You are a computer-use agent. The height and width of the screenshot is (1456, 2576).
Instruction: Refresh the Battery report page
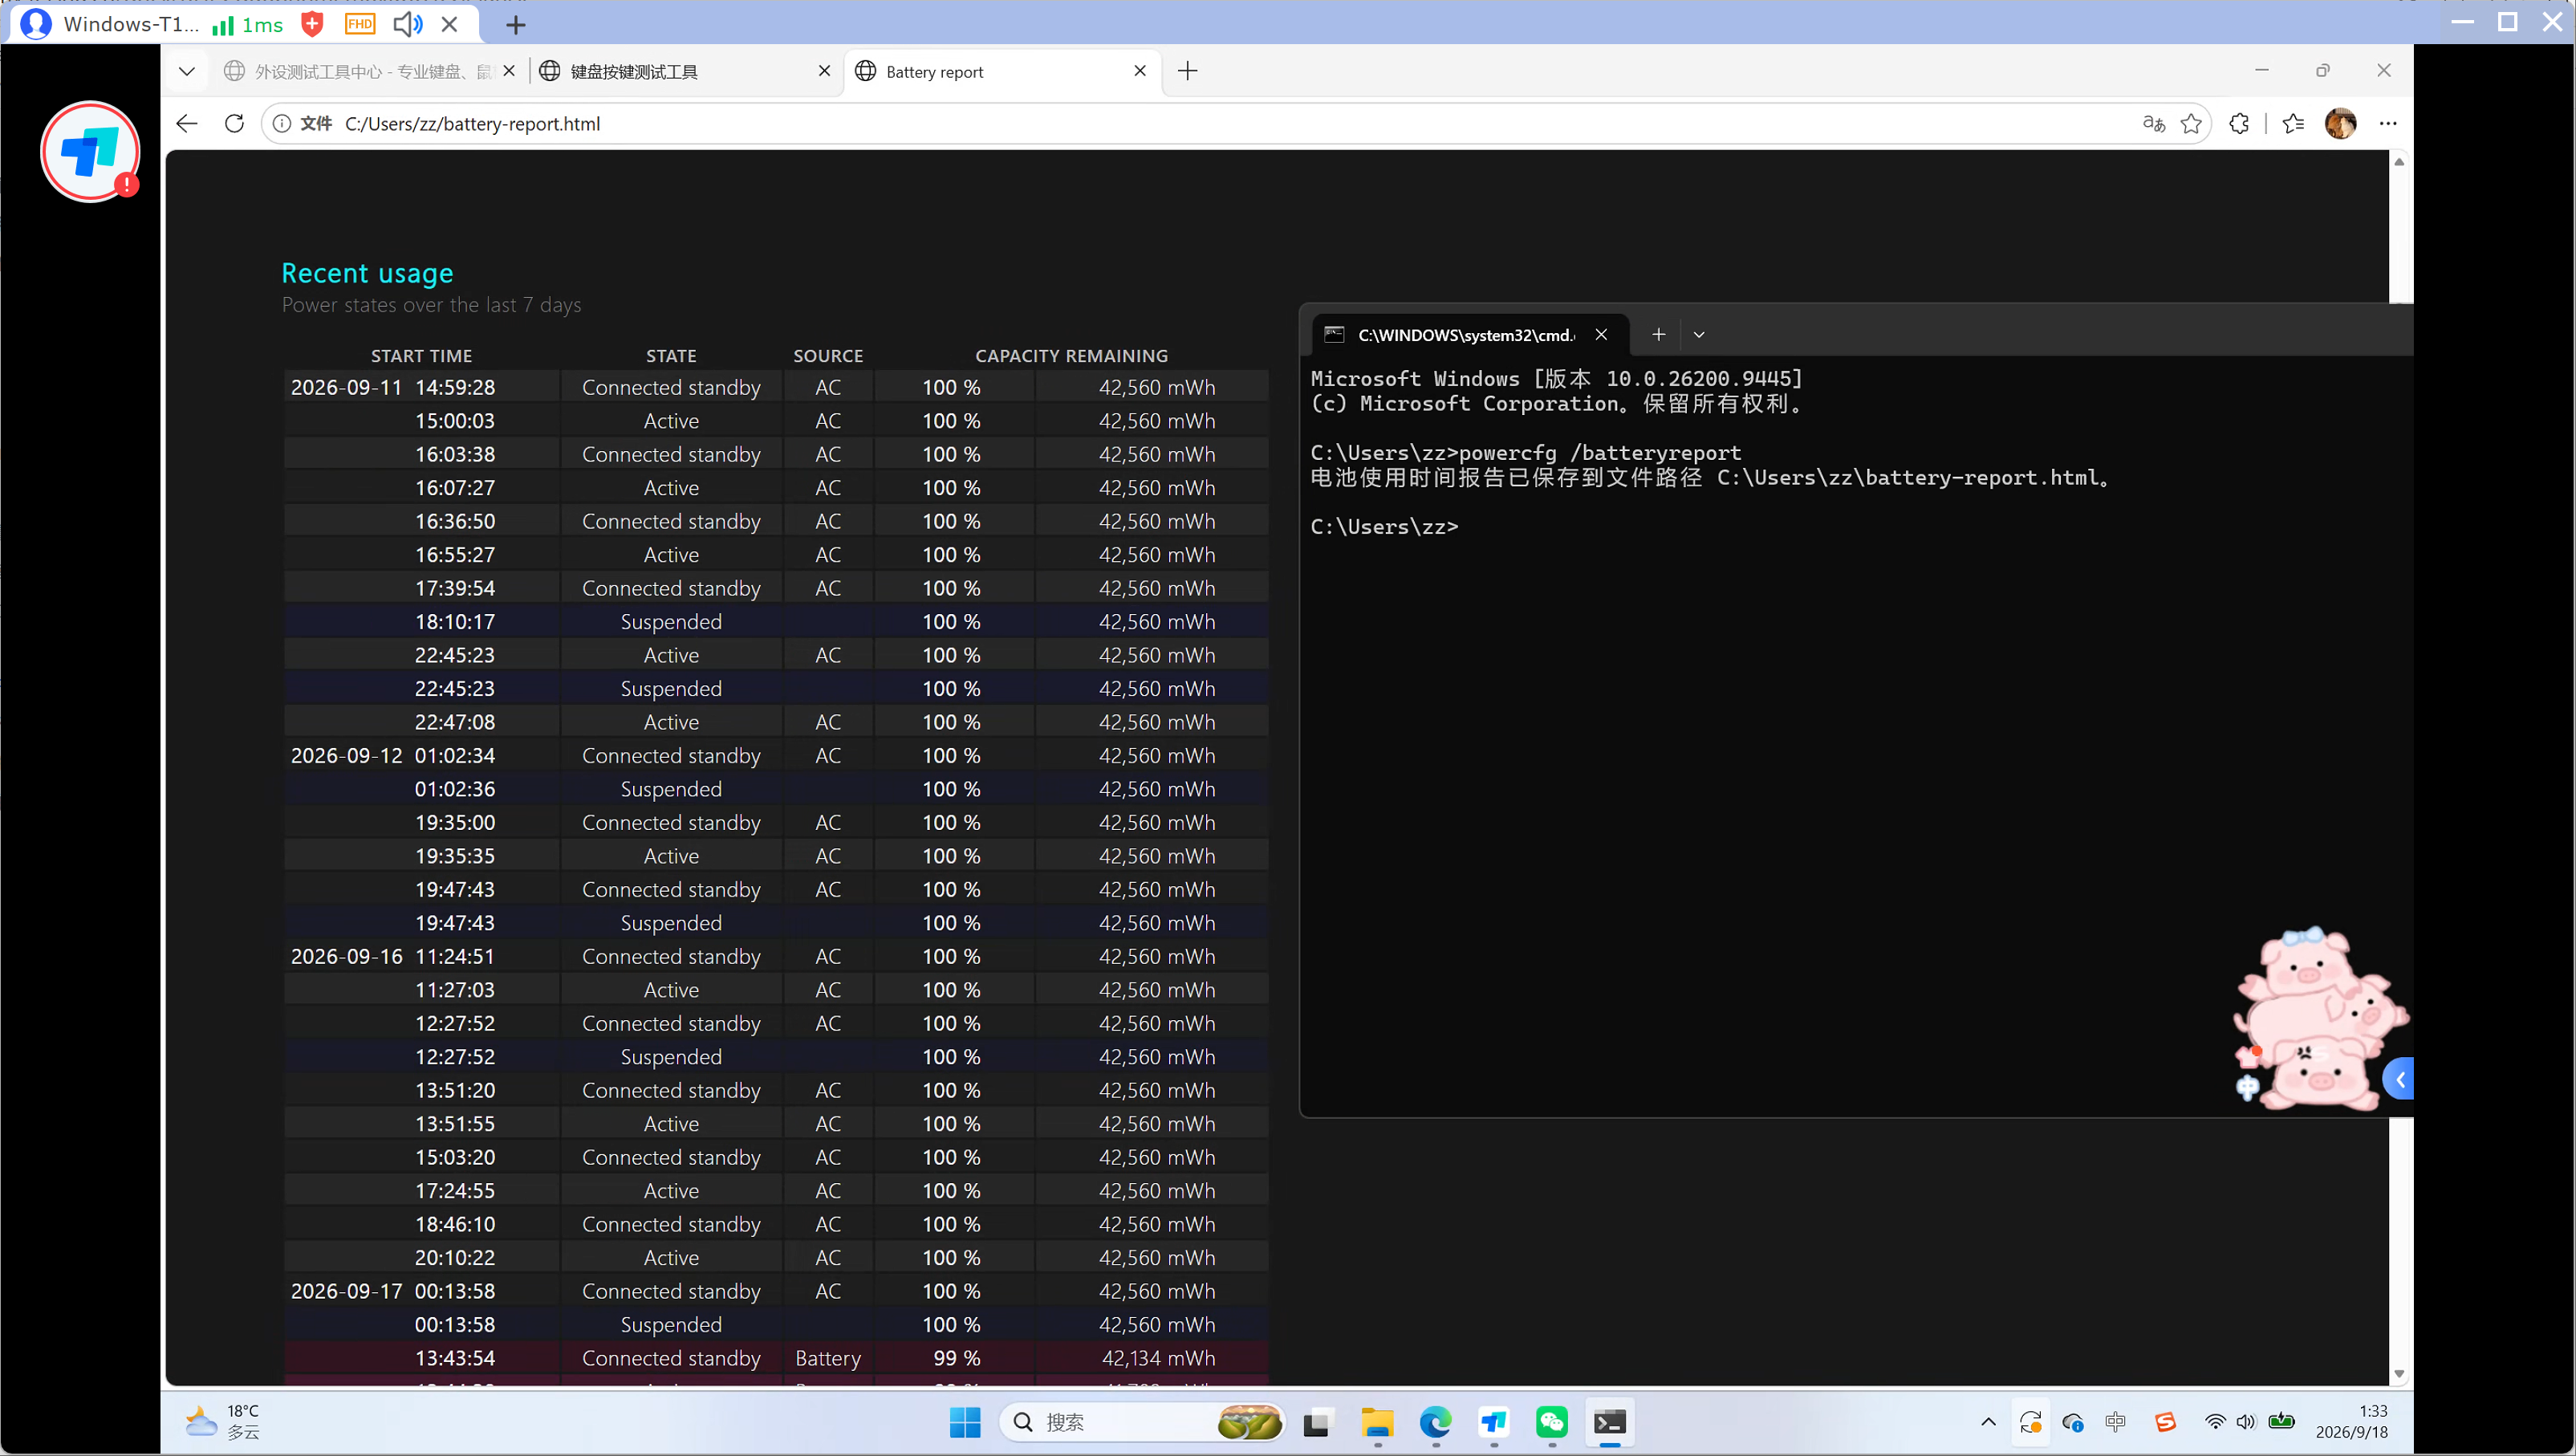point(234,123)
